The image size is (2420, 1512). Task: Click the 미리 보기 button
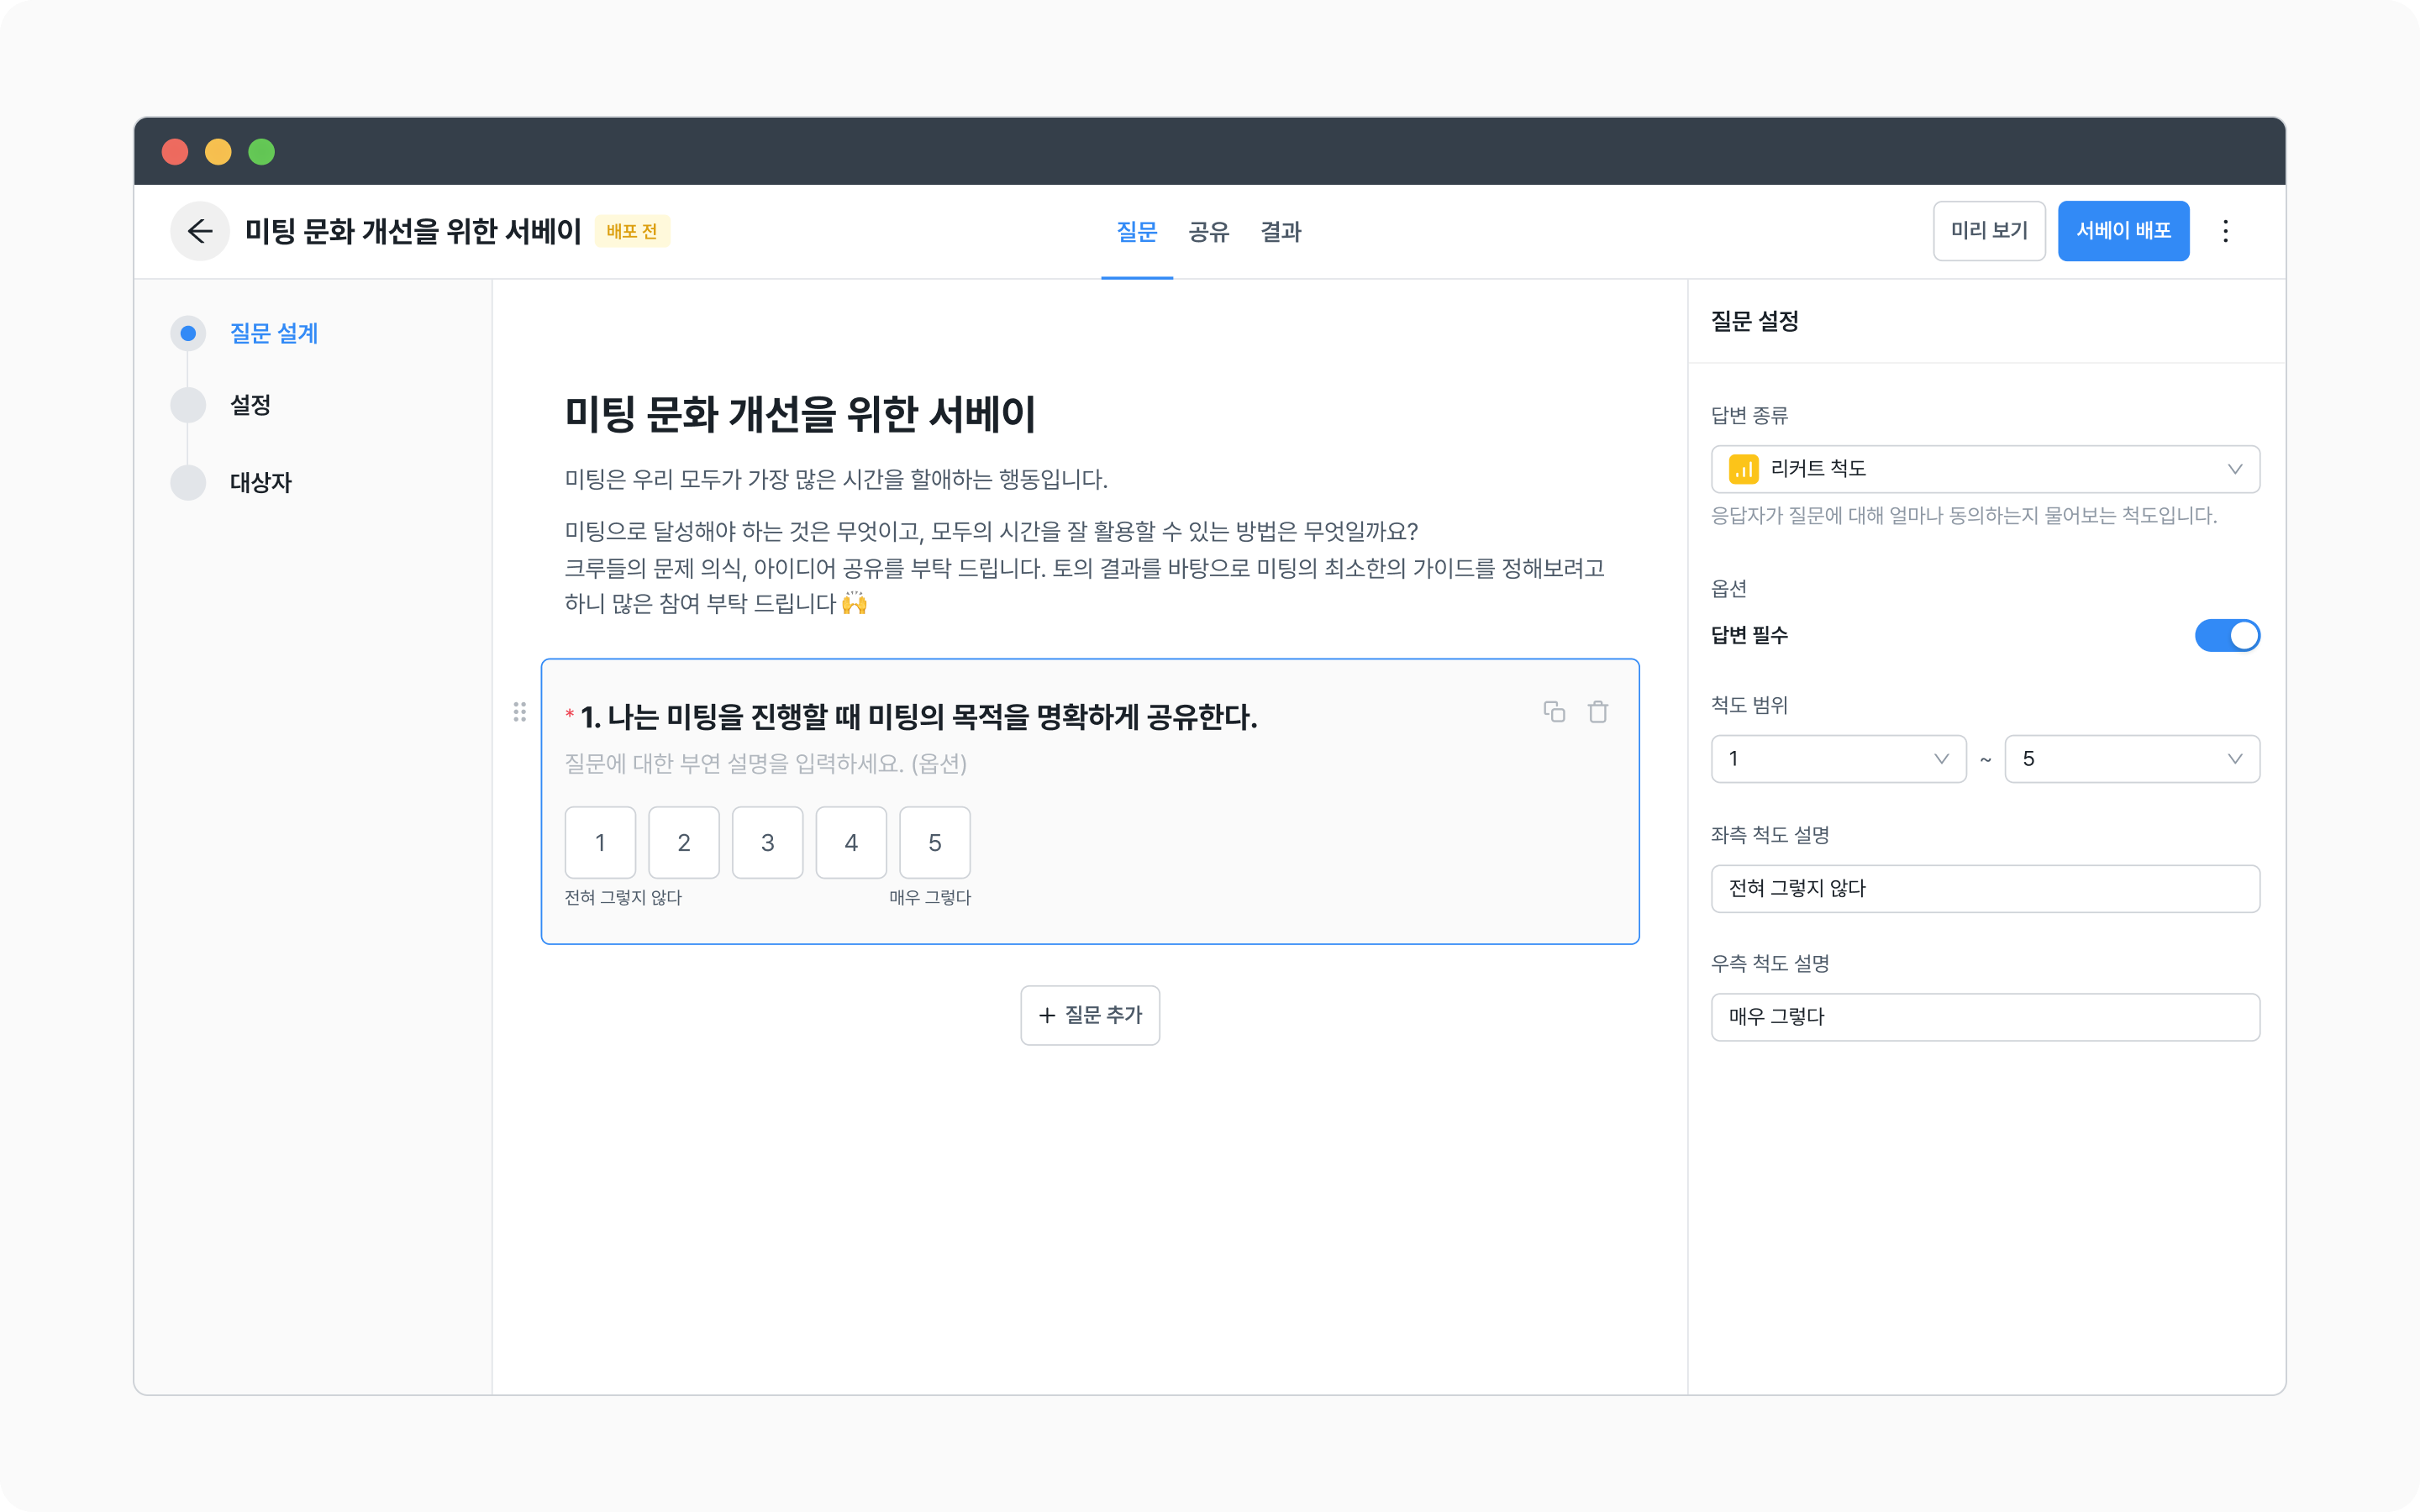pyautogui.click(x=1989, y=231)
